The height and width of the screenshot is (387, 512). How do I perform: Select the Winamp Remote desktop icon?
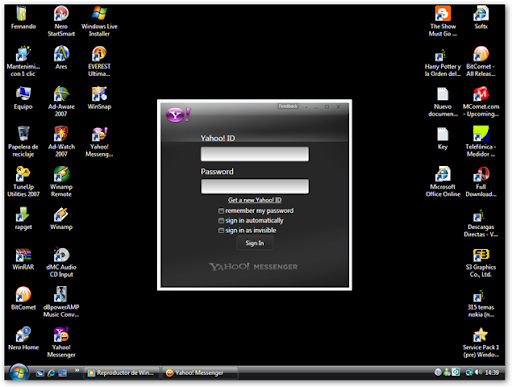coord(61,174)
